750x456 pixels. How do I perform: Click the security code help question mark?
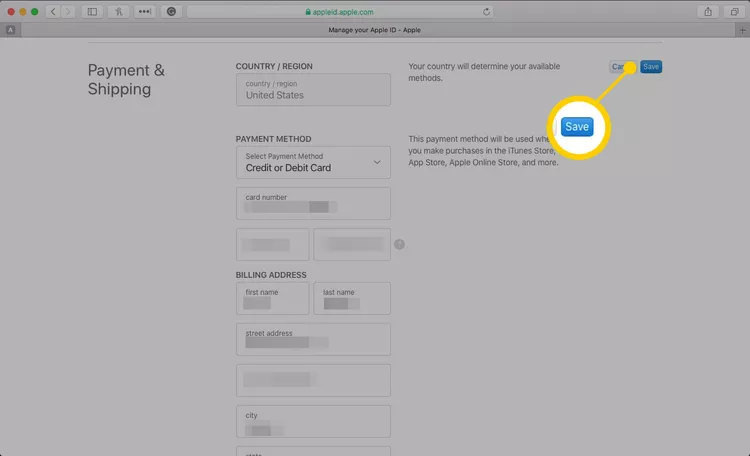(399, 244)
